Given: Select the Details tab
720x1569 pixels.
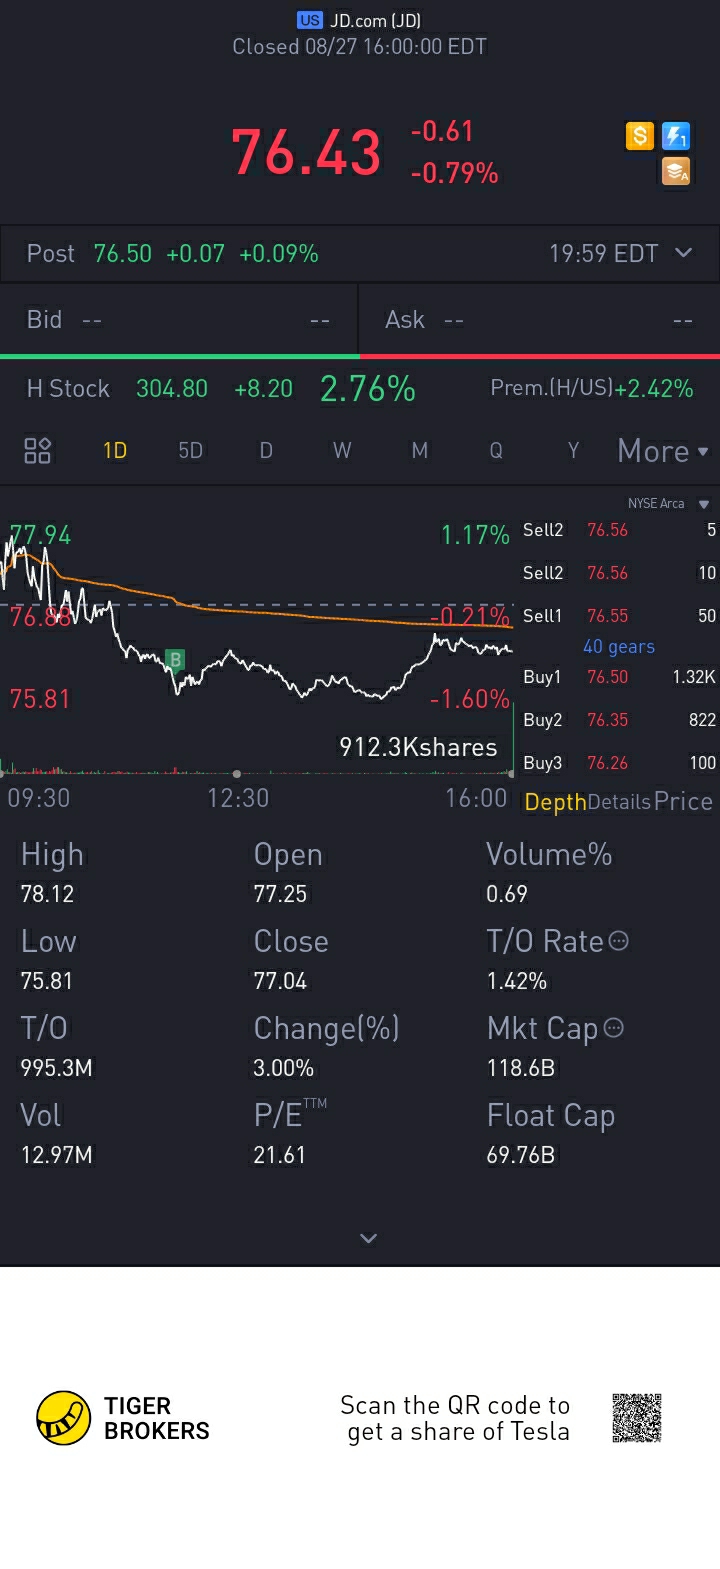Looking at the screenshot, I should coord(620,802).
